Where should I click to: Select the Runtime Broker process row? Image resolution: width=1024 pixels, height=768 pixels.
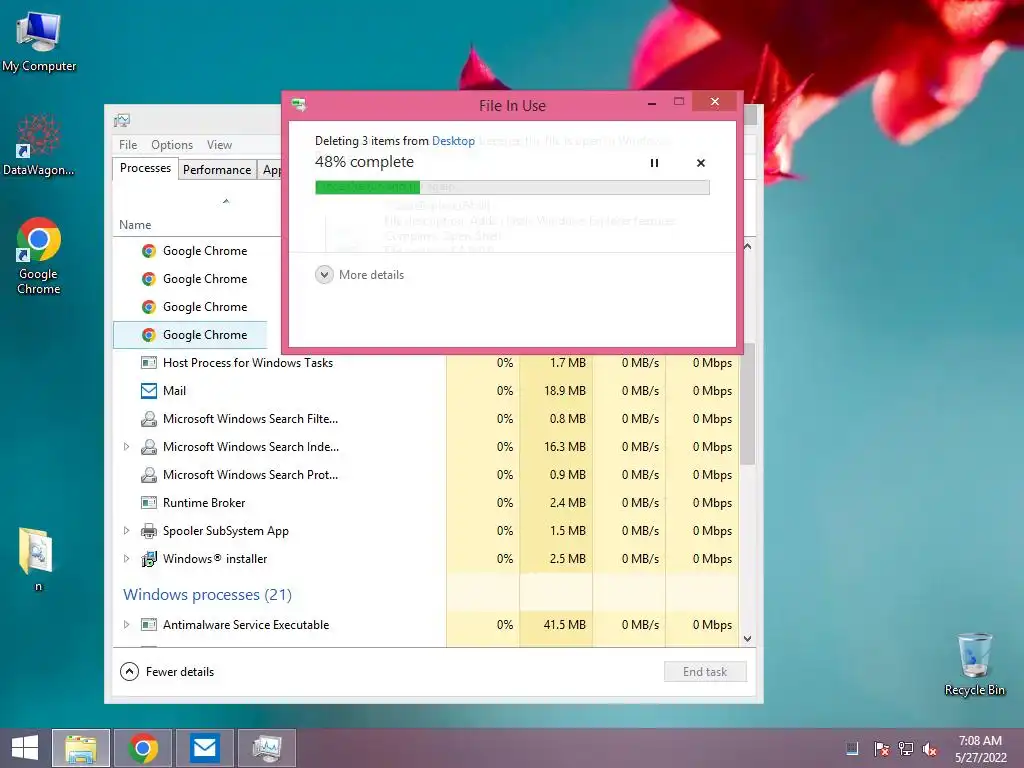[x=428, y=503]
